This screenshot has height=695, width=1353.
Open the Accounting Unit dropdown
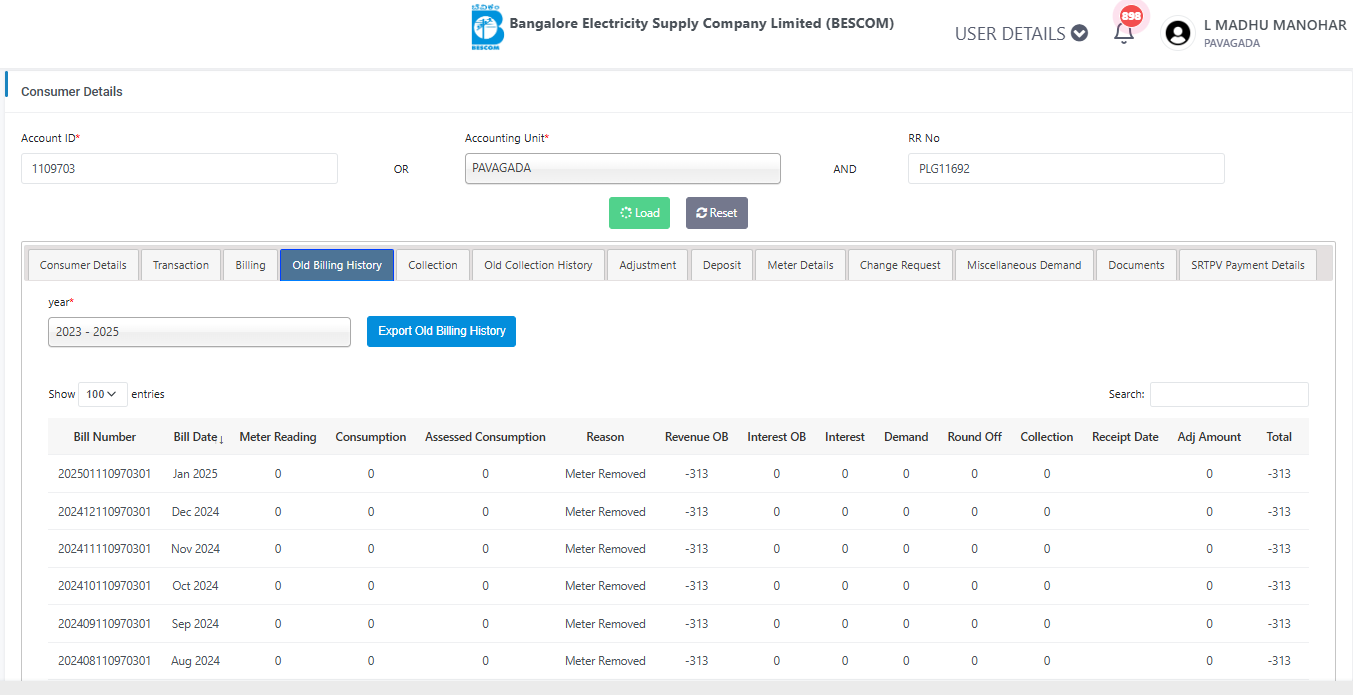coord(622,168)
